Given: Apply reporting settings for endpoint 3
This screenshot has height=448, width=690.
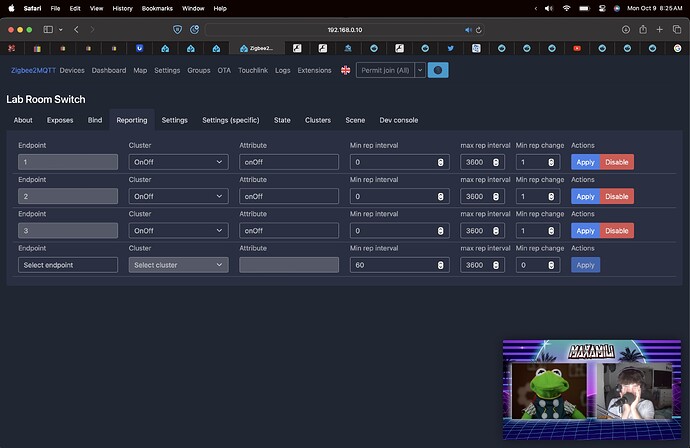Looking at the screenshot, I should point(585,231).
